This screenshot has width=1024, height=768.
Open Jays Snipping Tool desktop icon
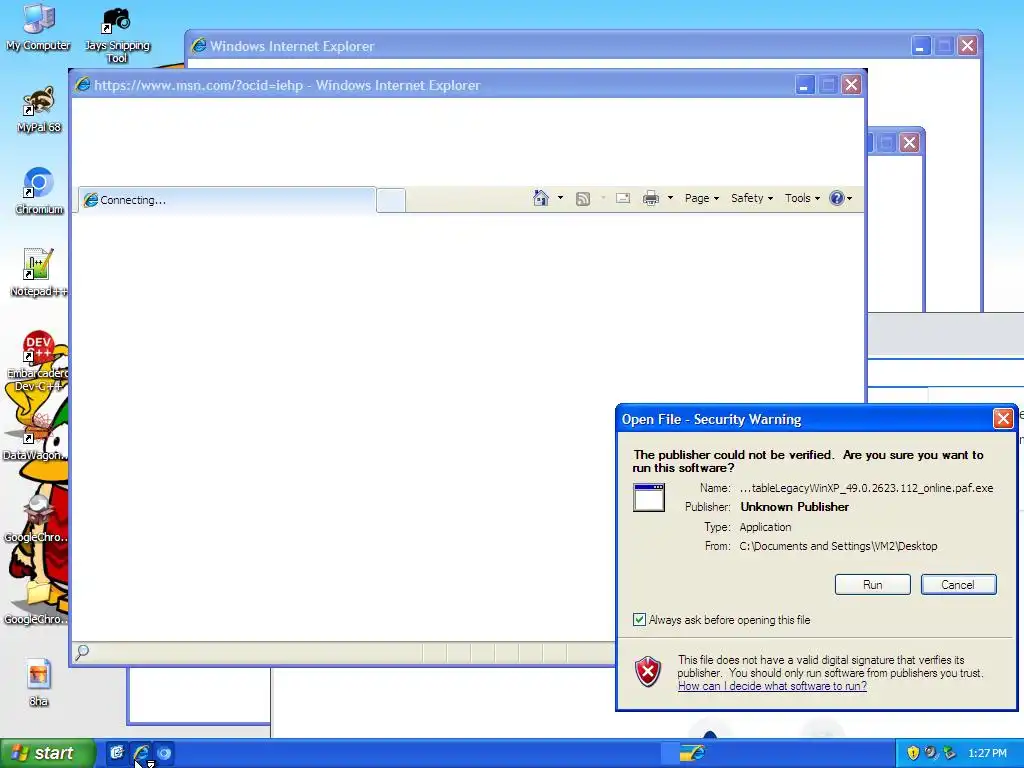[117, 35]
